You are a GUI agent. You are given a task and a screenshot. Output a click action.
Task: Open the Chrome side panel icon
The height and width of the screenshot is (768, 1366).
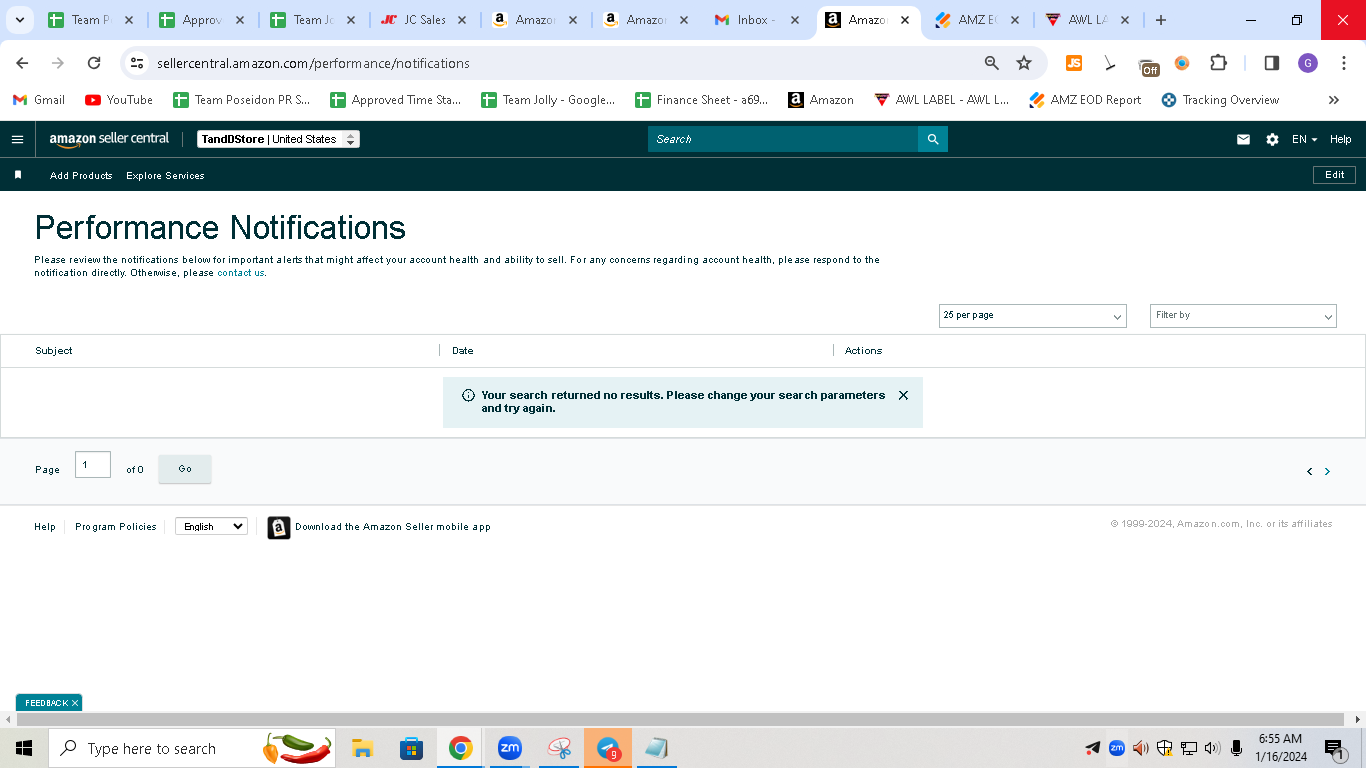[1271, 63]
